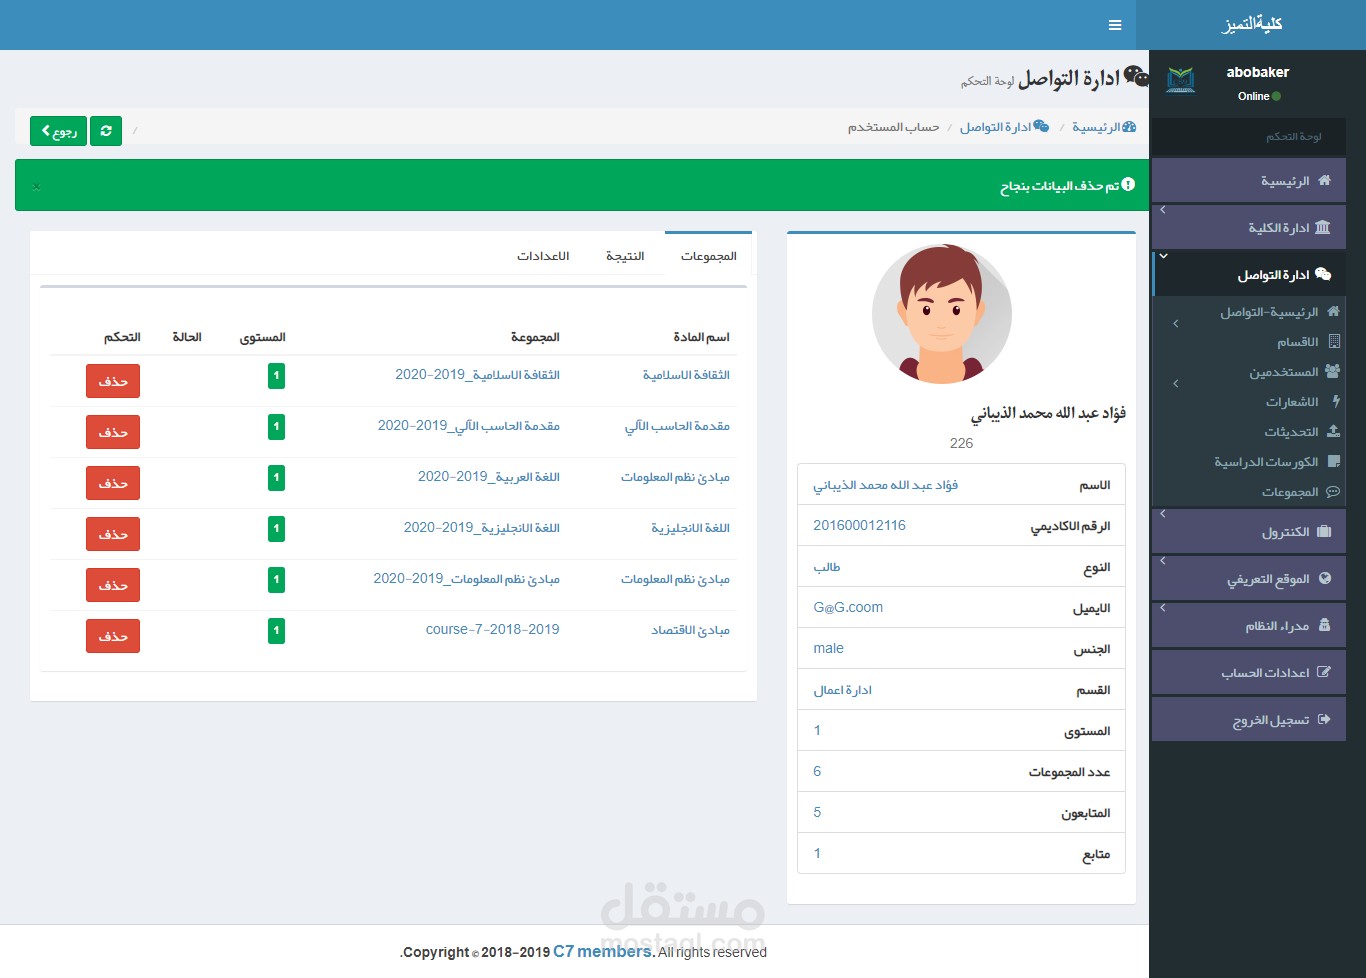
Task: Open the الاعدادات tab
Action: click(x=543, y=256)
